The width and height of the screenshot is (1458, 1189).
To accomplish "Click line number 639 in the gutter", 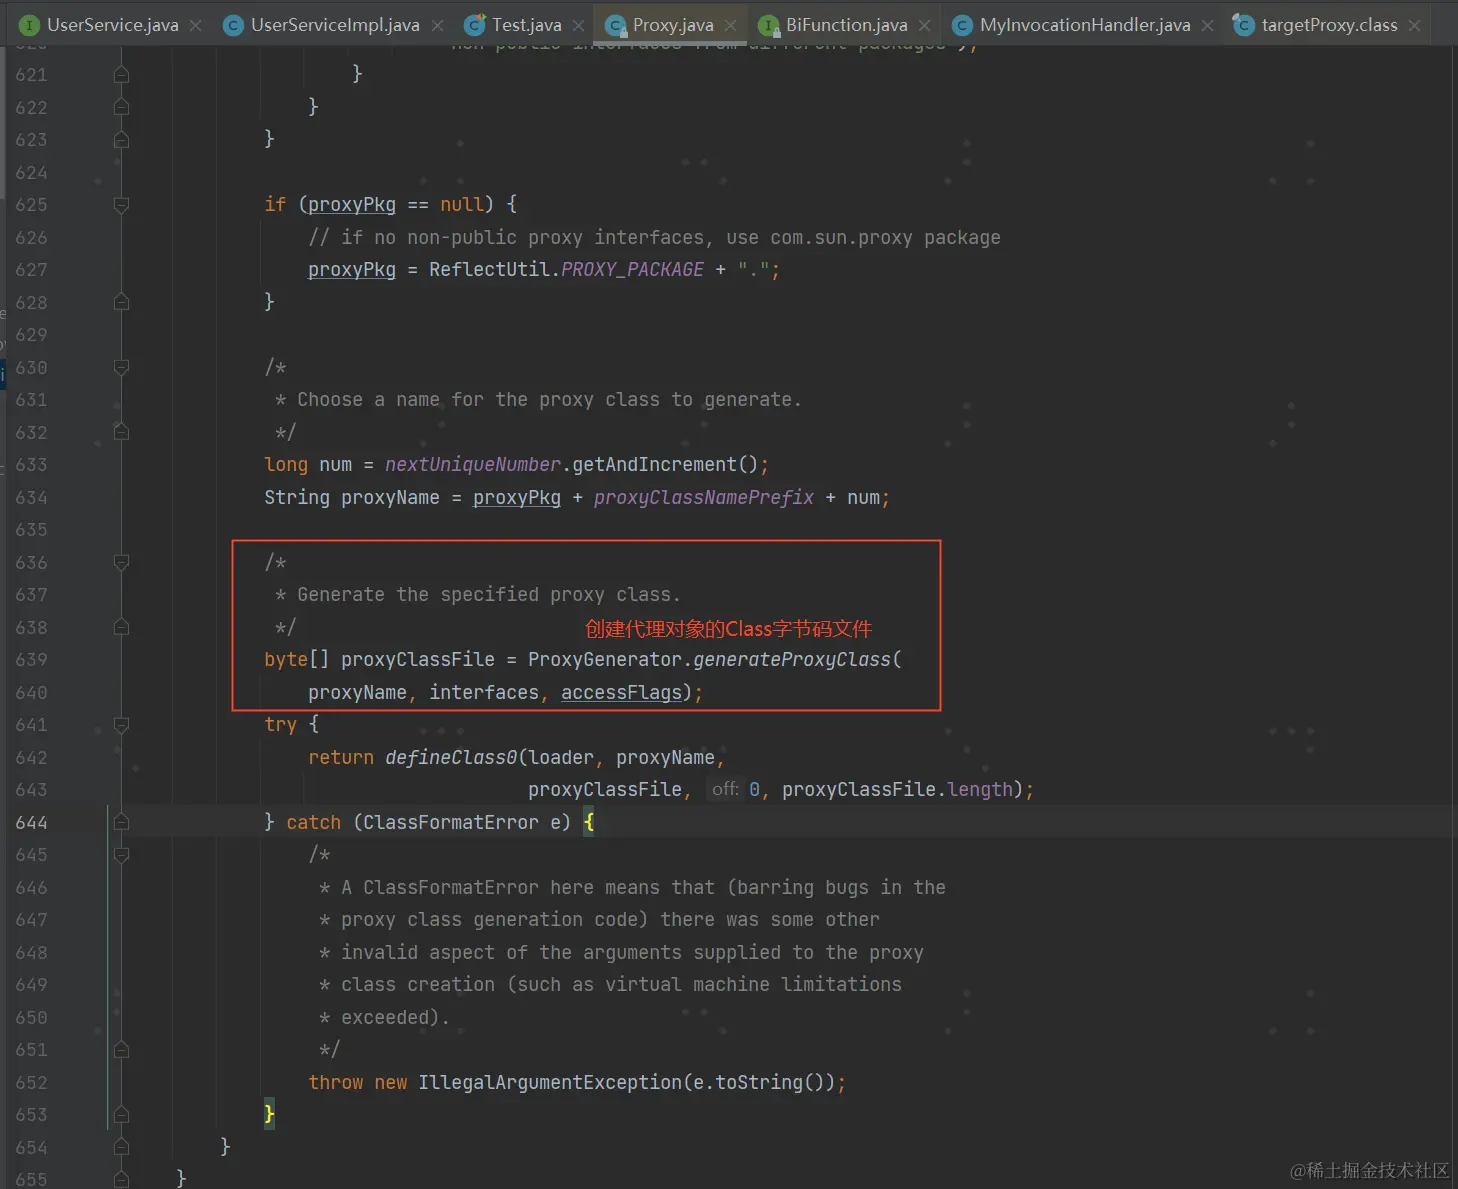I will click(x=31, y=660).
